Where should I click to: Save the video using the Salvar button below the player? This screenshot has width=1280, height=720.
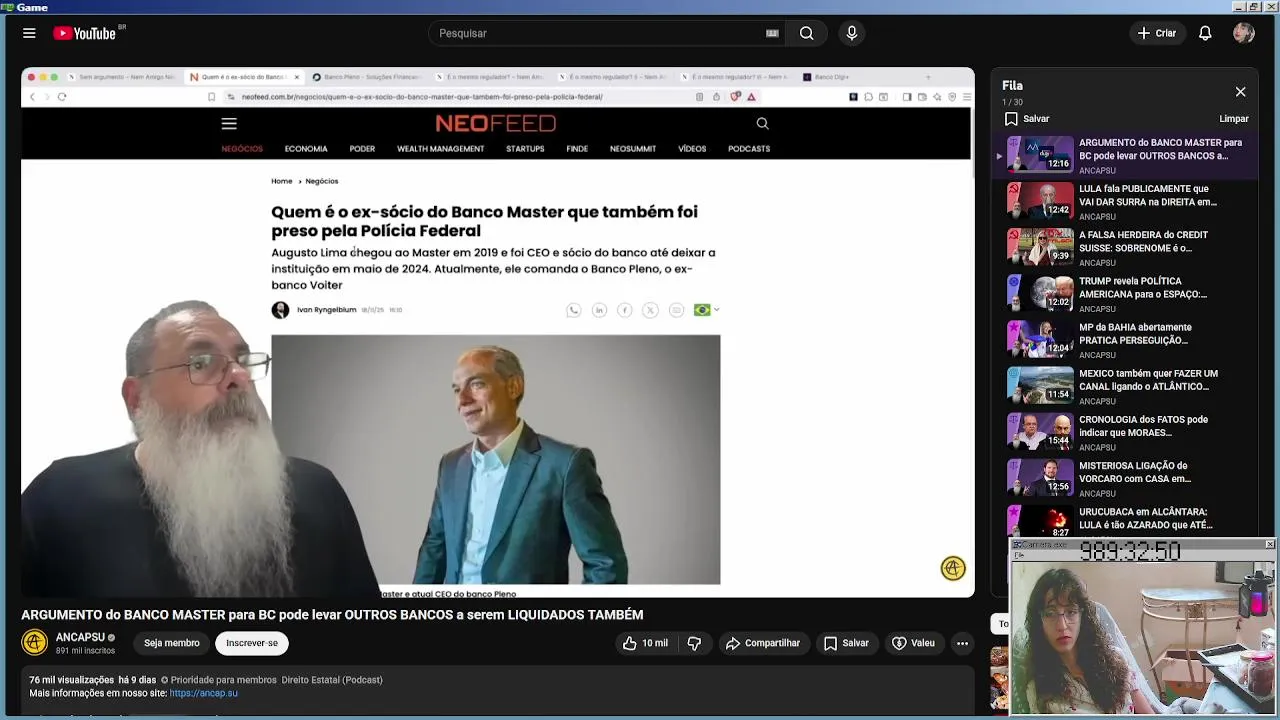pyautogui.click(x=846, y=643)
